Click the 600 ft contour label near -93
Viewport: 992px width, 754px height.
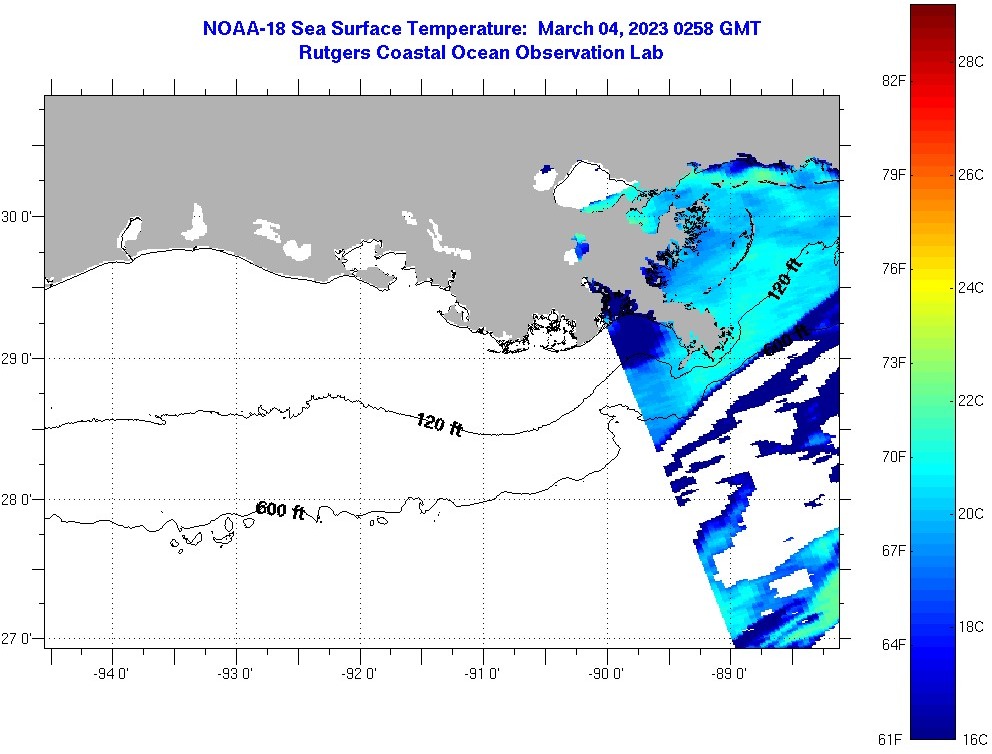pyautogui.click(x=280, y=510)
